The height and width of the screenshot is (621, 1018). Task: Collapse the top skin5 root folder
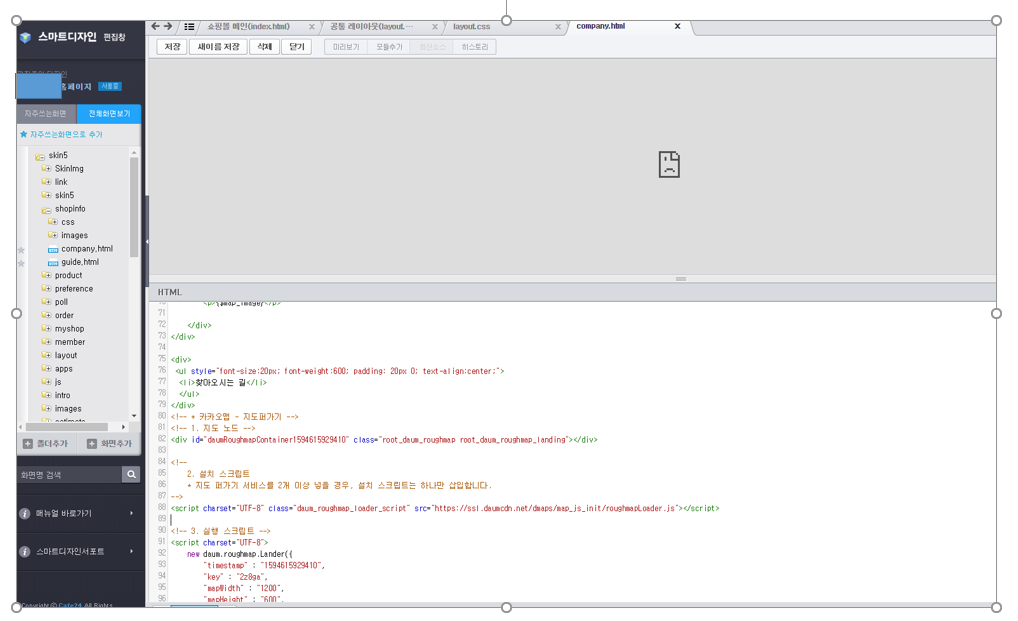tap(40, 156)
